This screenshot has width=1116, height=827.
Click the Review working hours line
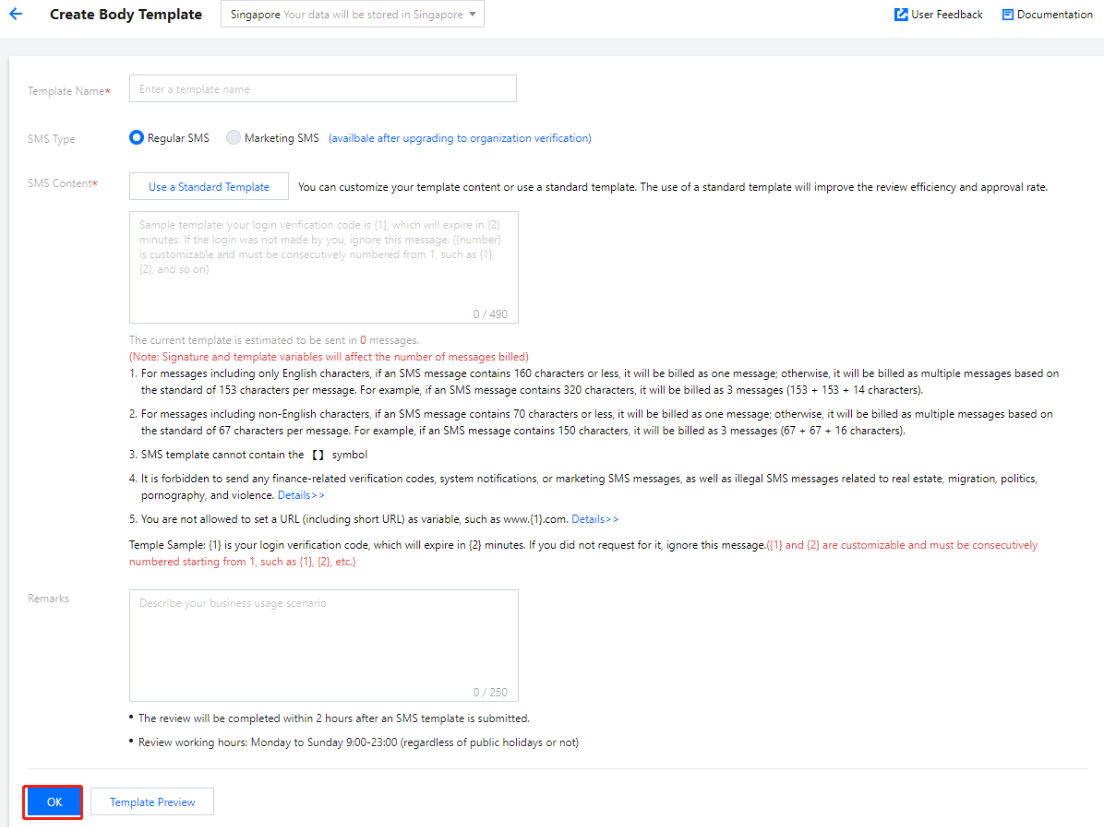point(358,742)
